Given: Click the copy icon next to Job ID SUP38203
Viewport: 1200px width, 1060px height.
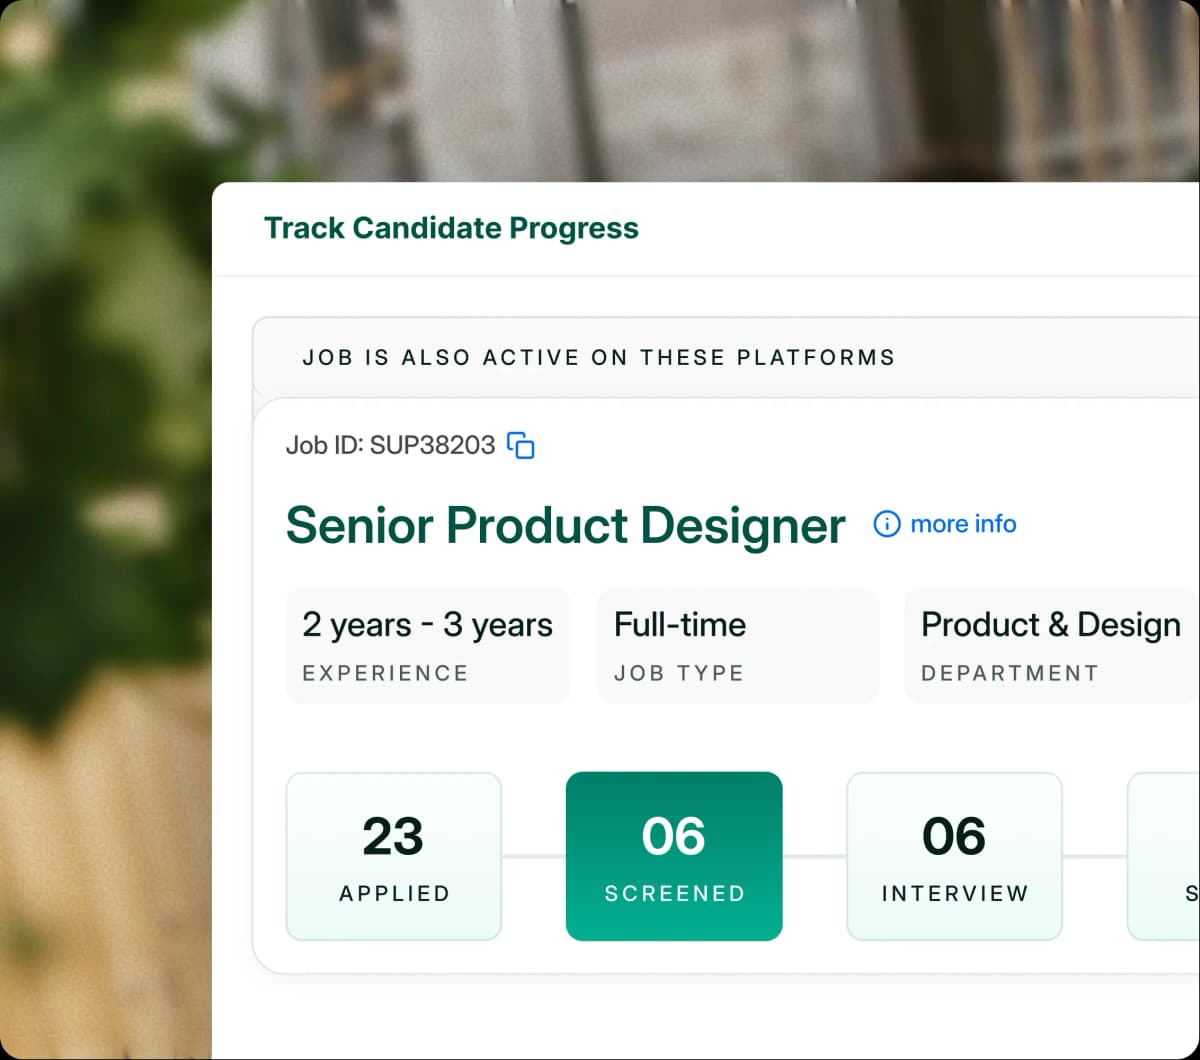Looking at the screenshot, I should [x=521, y=446].
